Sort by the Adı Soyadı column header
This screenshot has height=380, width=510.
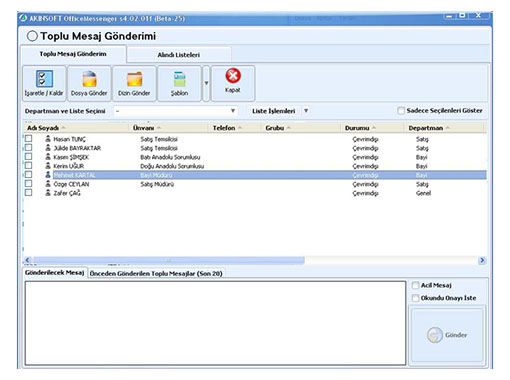coord(76,128)
